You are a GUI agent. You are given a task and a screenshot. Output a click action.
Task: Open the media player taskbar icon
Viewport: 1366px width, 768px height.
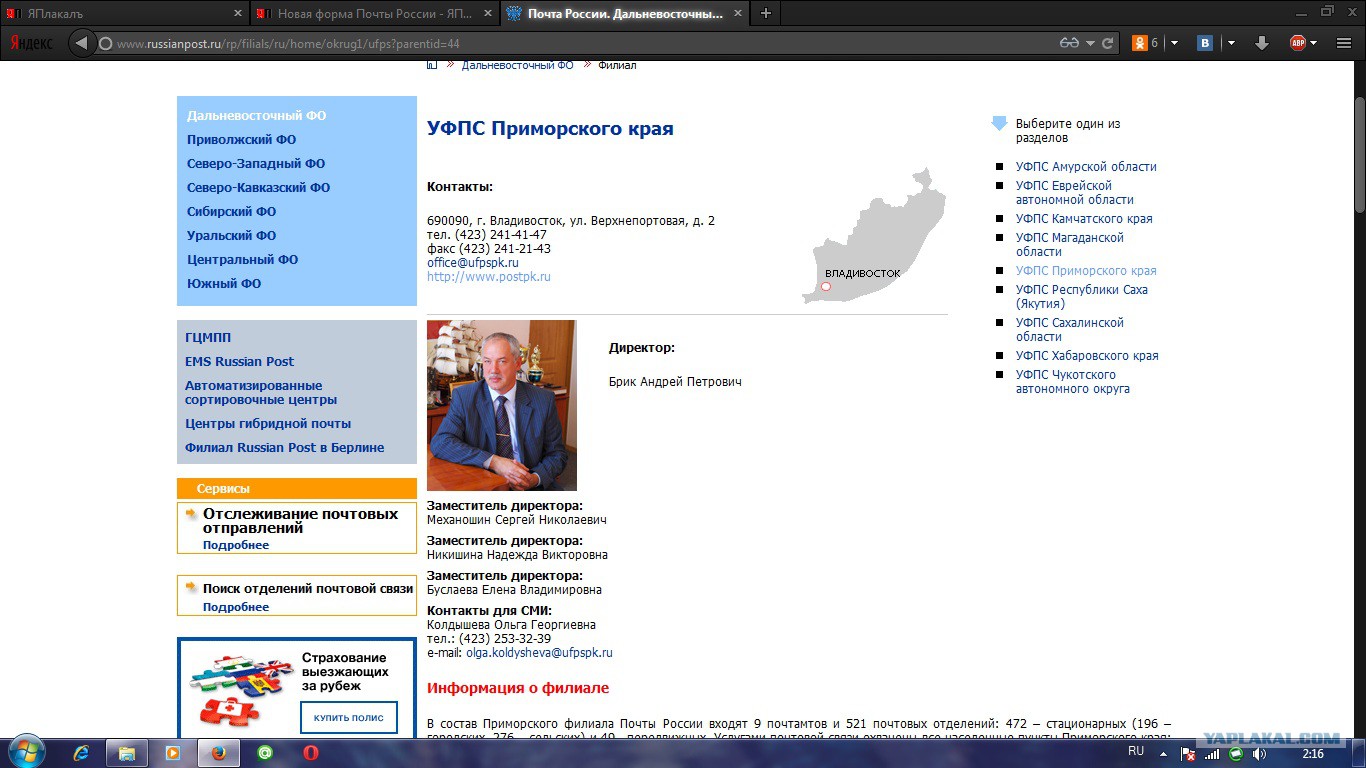pyautogui.click(x=173, y=753)
